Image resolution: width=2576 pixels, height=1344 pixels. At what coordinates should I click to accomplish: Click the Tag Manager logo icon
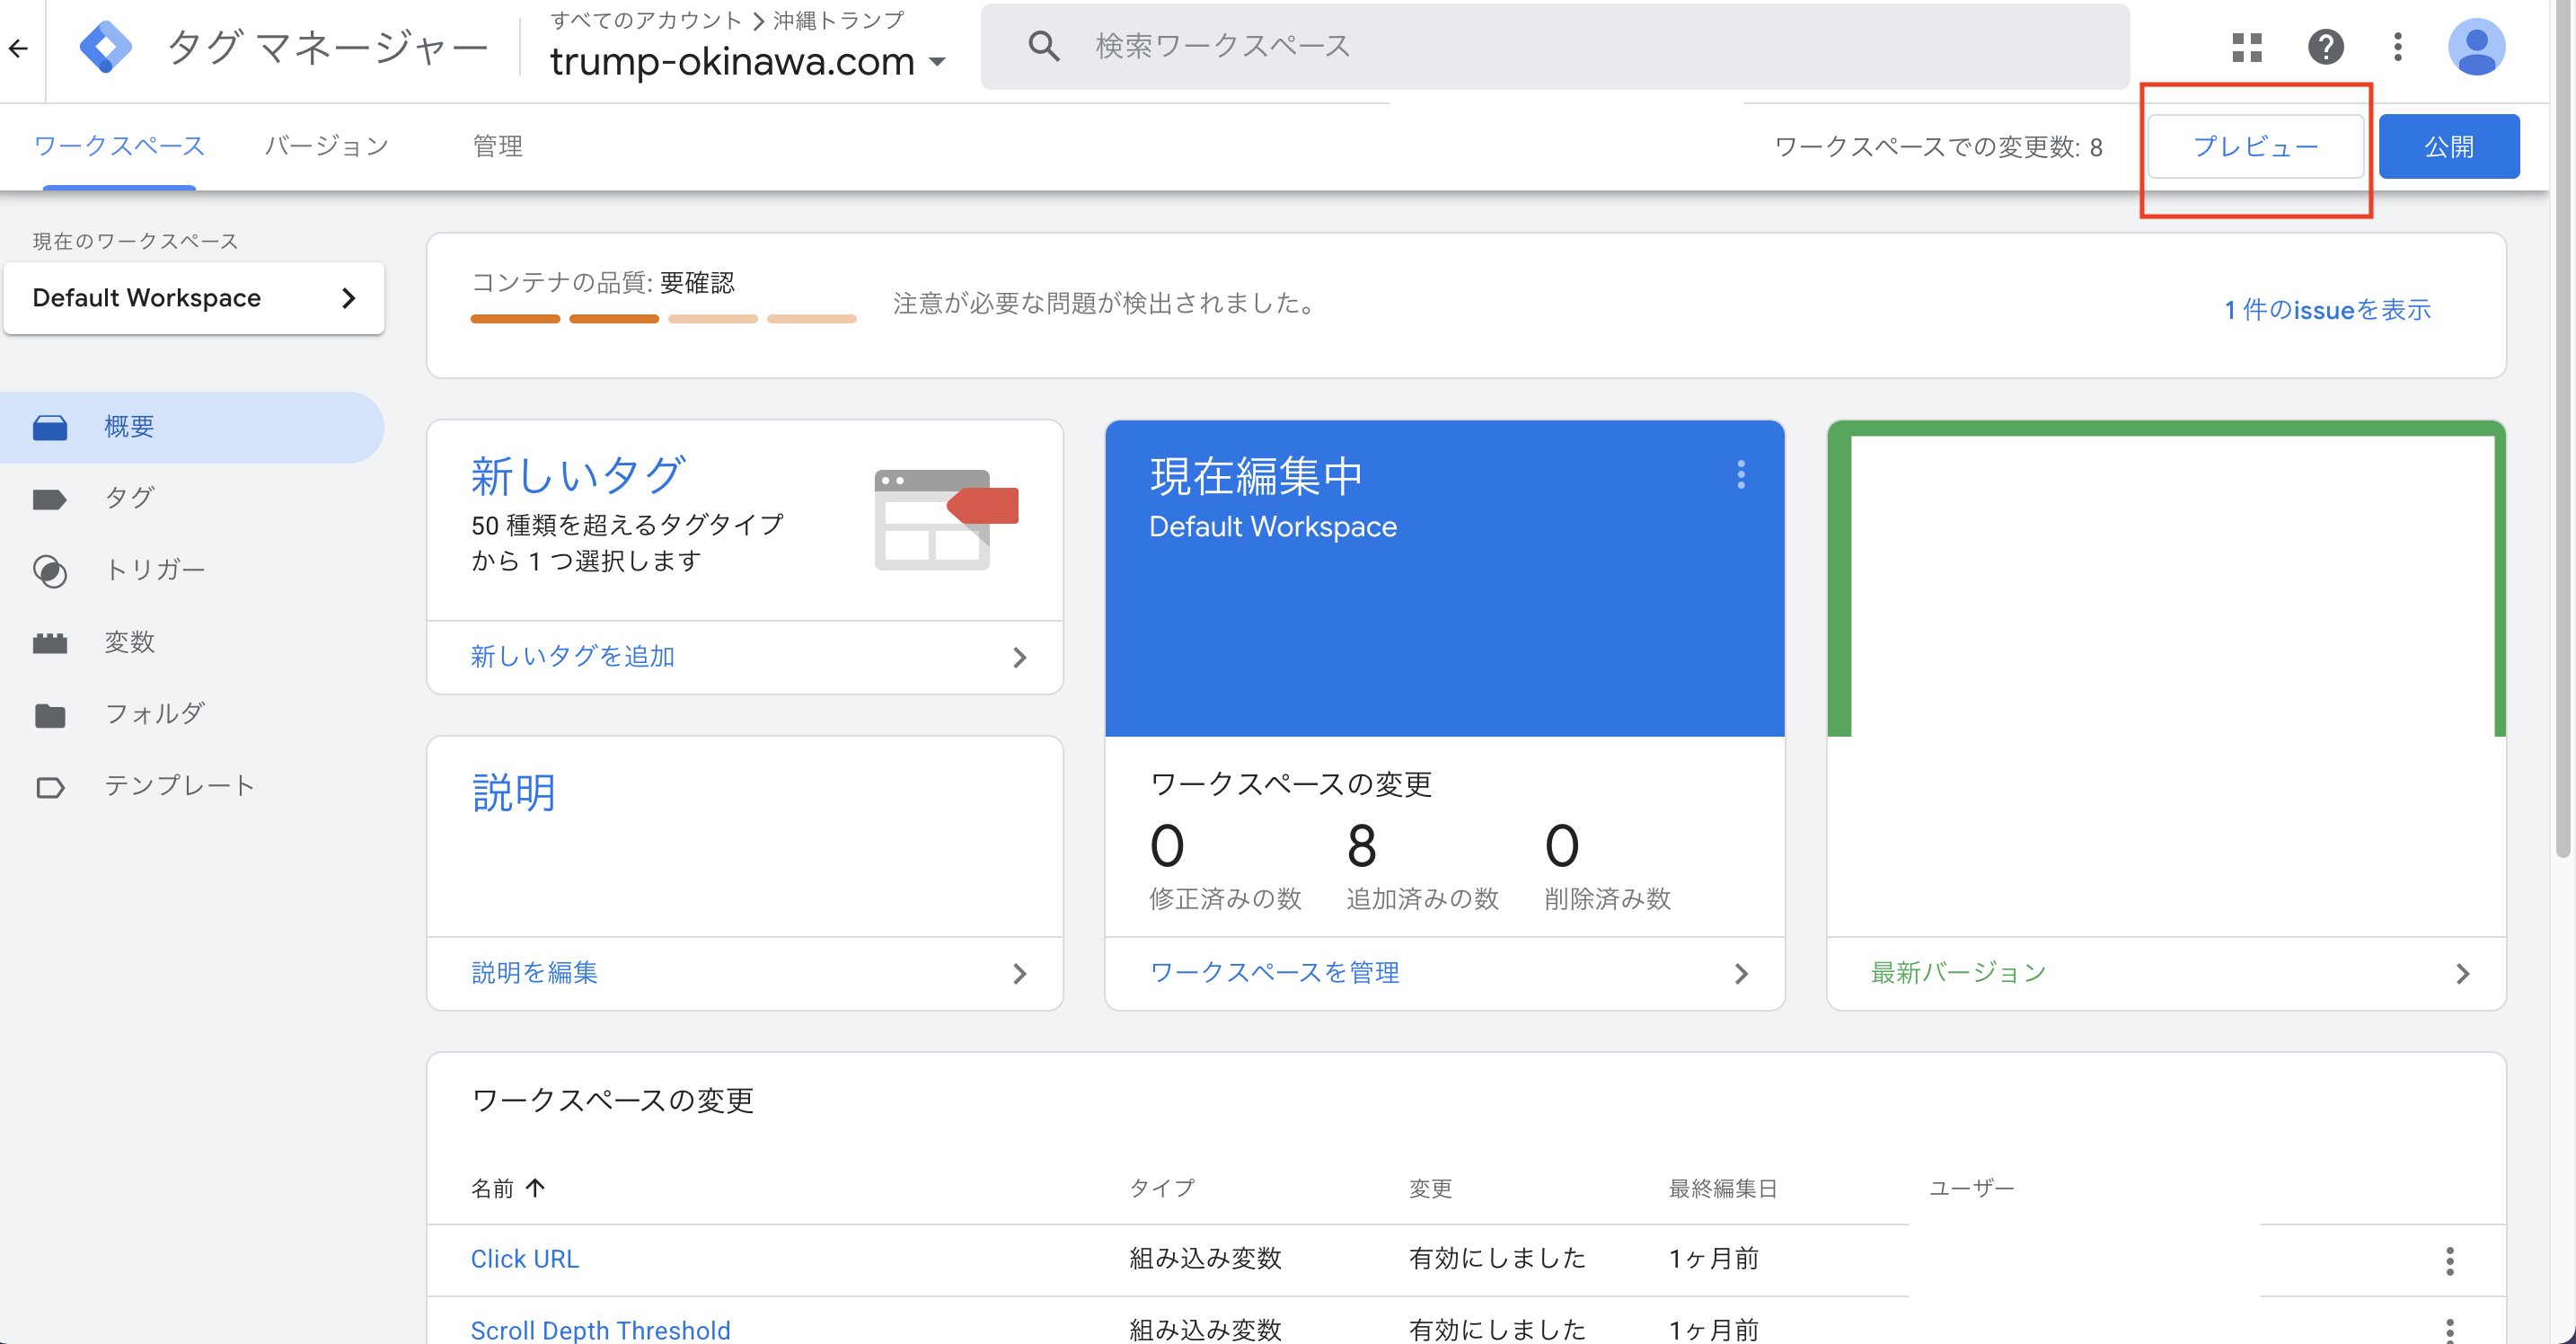point(105,46)
